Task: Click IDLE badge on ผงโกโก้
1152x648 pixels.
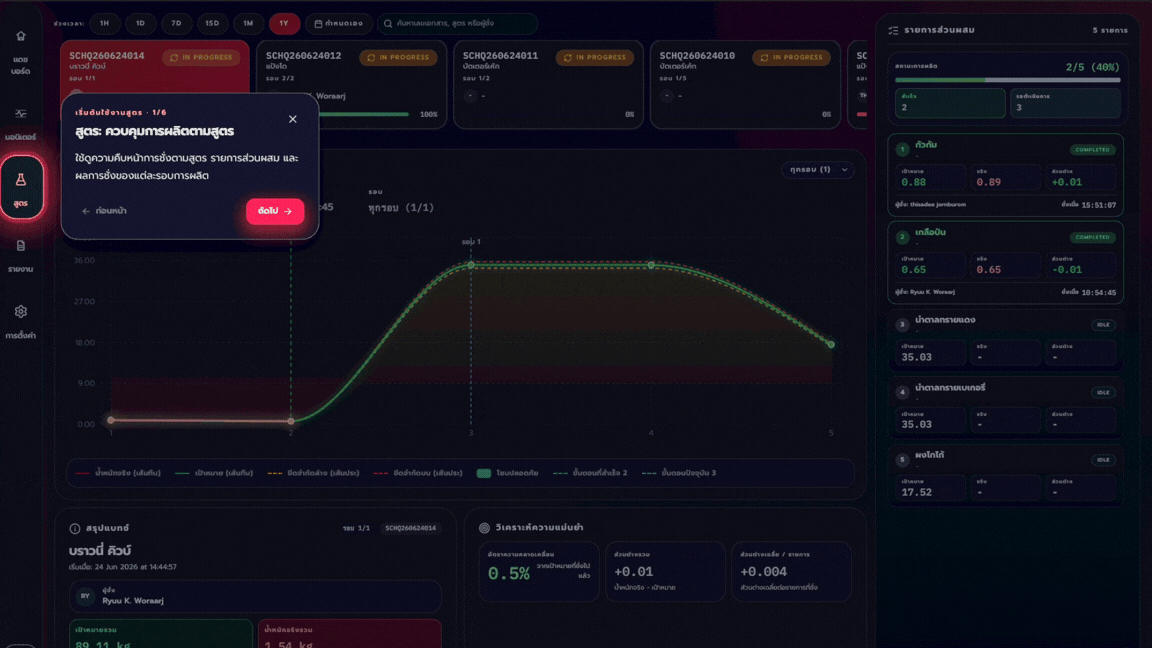Action: tap(1104, 460)
